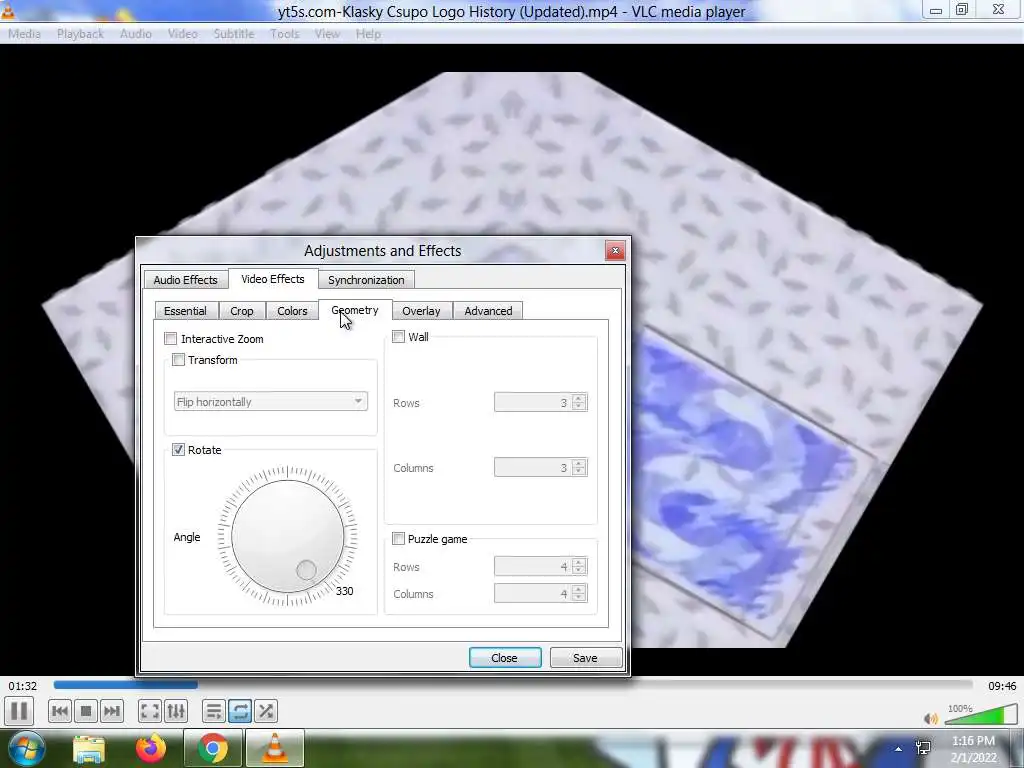This screenshot has width=1024, height=768.
Task: Click the VLC cone title bar icon
Action: [x=7, y=10]
